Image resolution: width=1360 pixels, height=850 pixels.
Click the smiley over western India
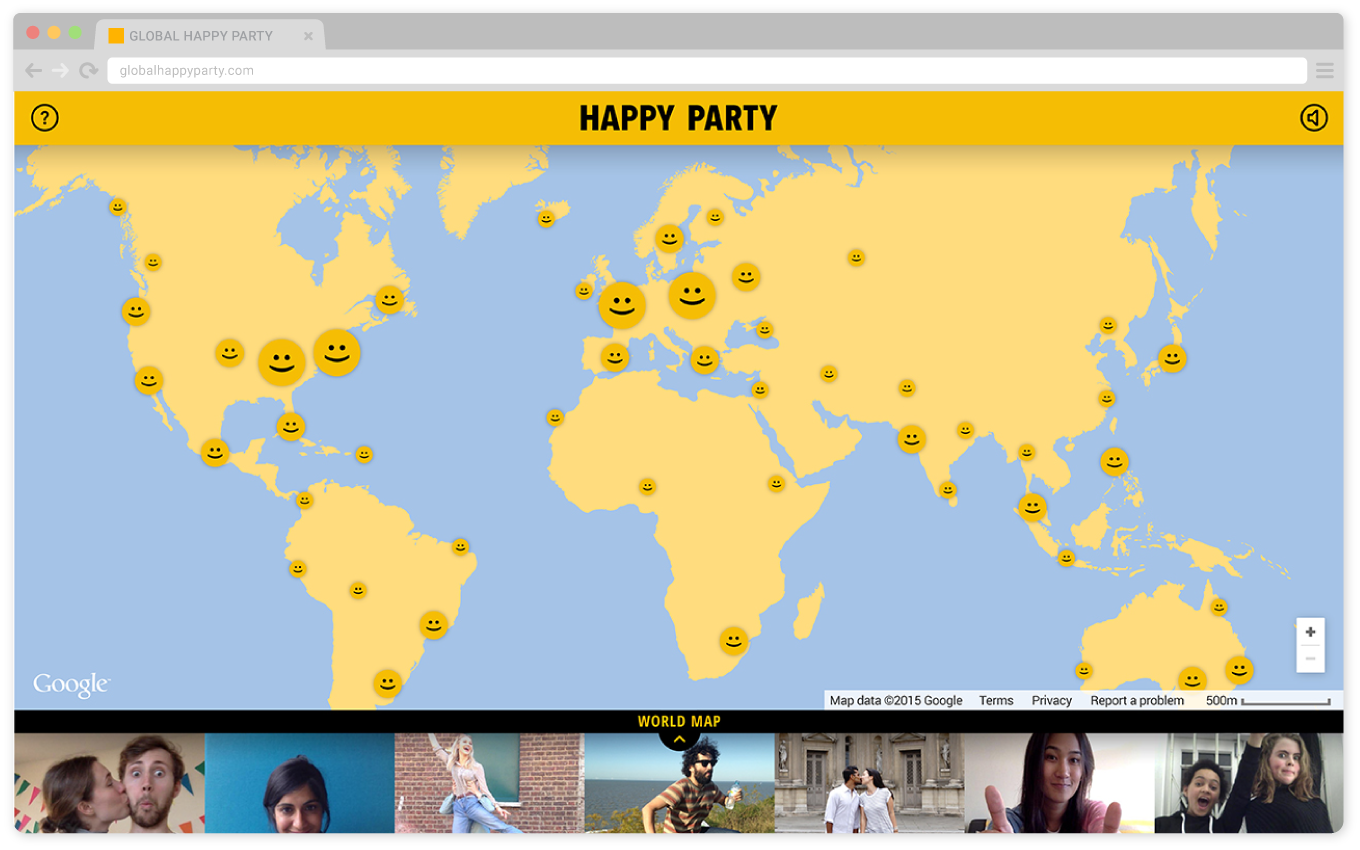click(x=911, y=439)
